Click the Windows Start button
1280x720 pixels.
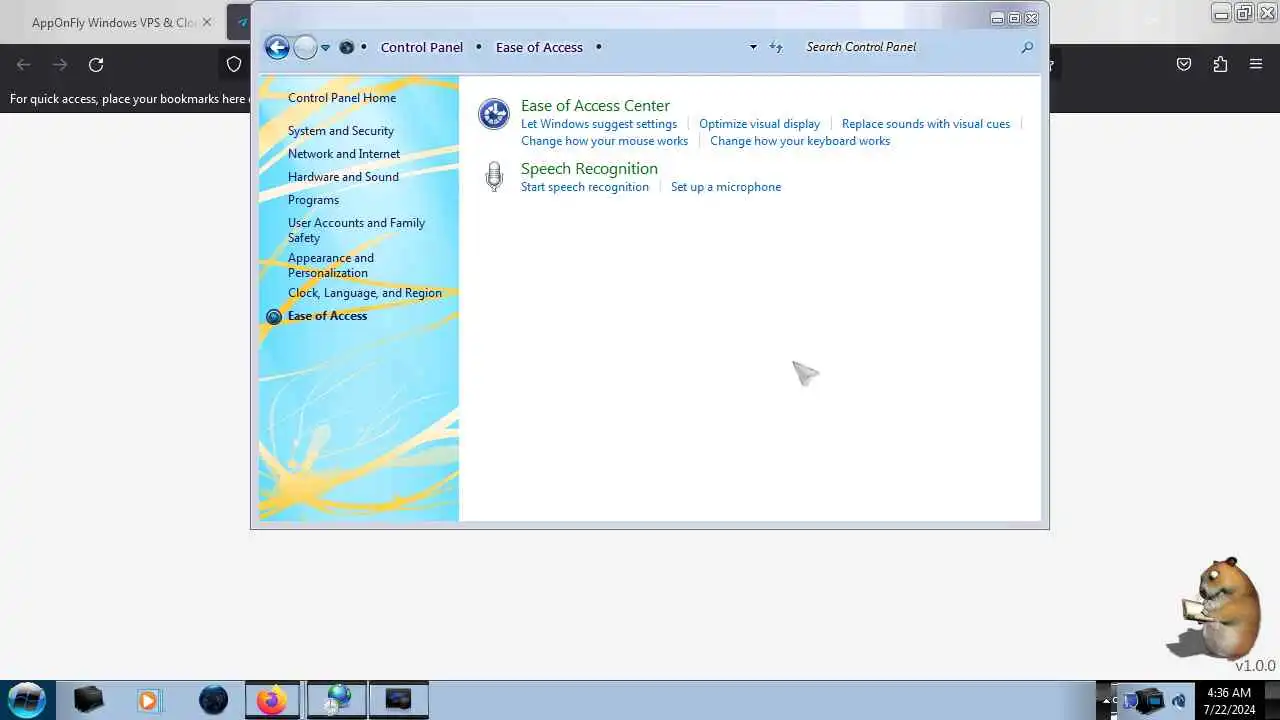(27, 699)
